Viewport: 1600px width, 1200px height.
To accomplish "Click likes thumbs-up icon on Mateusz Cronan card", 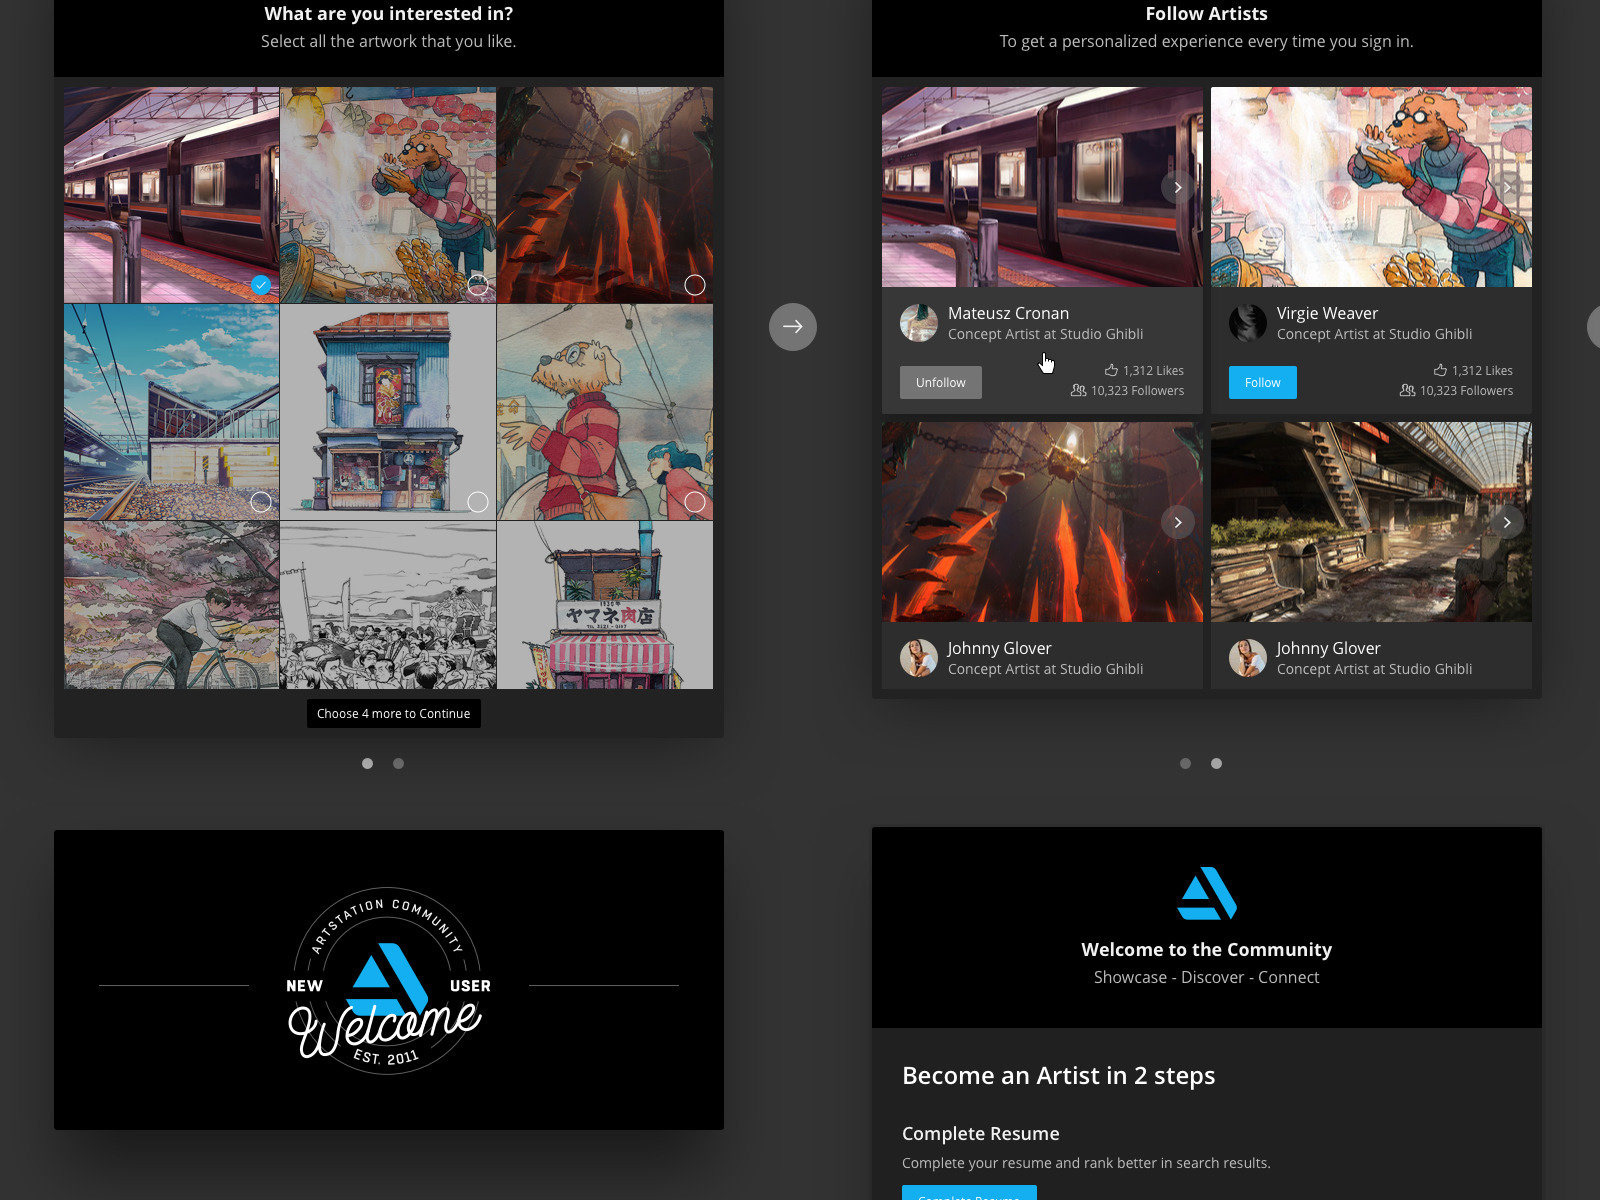I will pyautogui.click(x=1111, y=370).
